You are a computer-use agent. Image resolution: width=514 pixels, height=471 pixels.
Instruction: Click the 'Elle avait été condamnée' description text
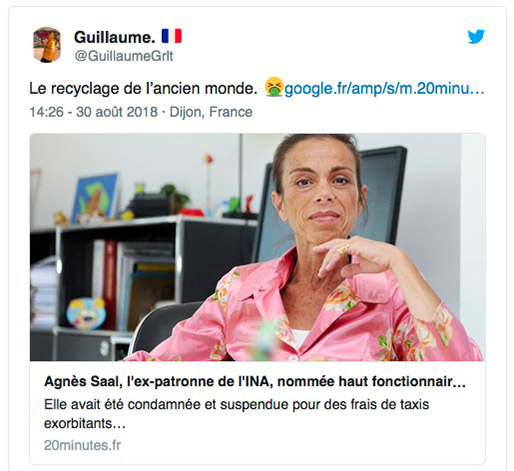click(x=236, y=404)
